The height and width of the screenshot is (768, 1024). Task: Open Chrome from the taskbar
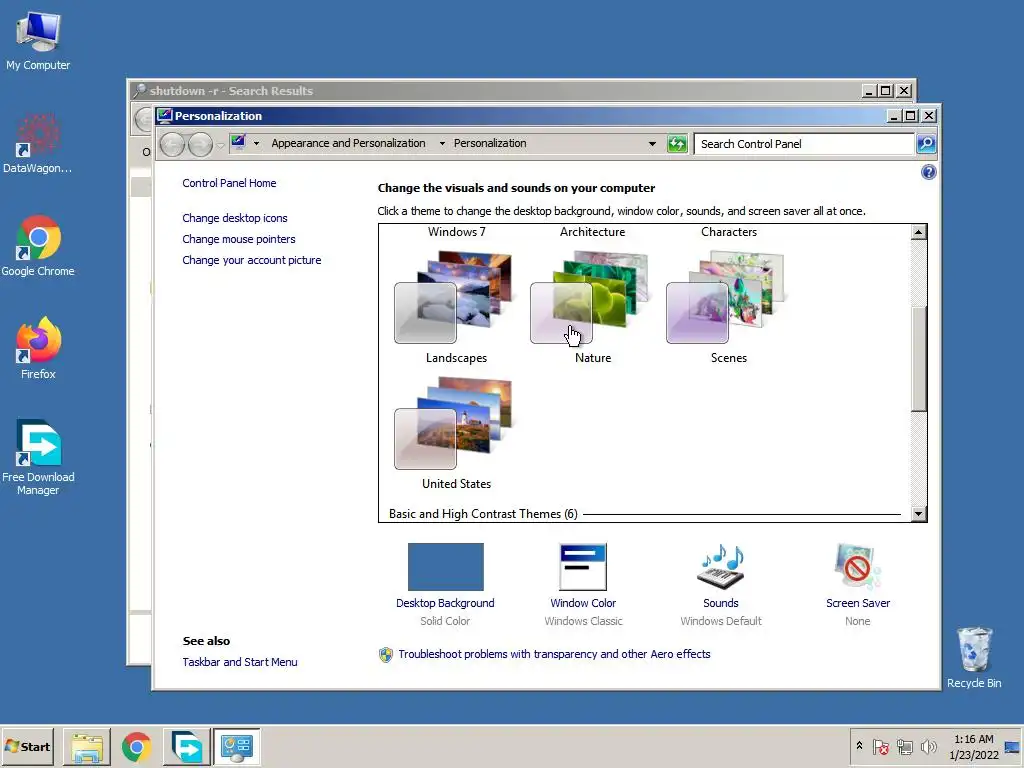point(136,746)
